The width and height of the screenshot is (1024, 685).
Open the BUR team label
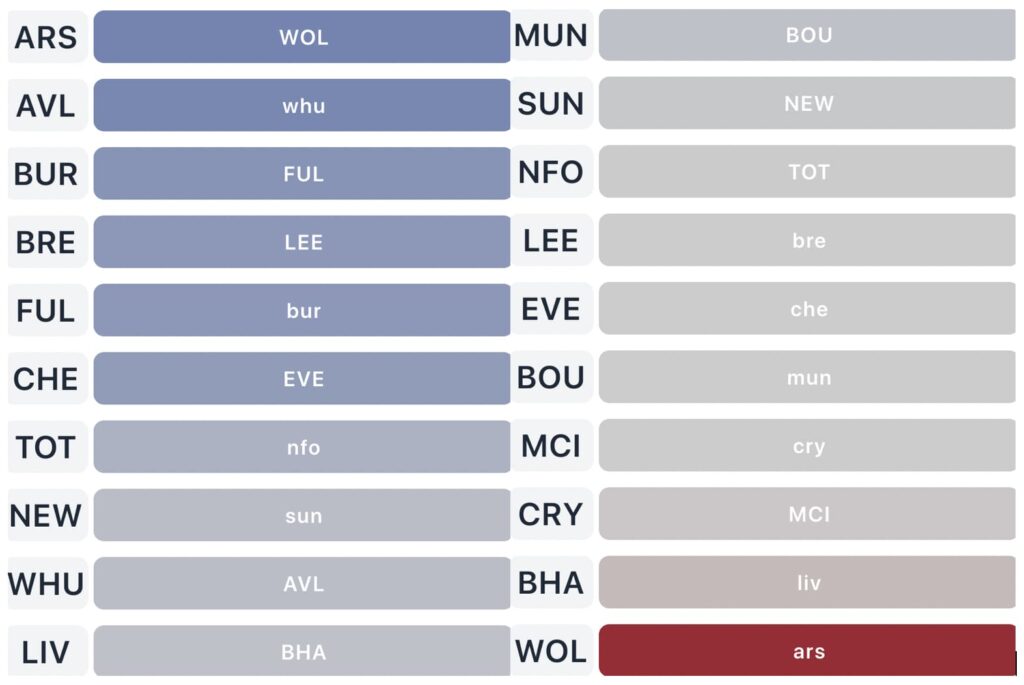(46, 174)
